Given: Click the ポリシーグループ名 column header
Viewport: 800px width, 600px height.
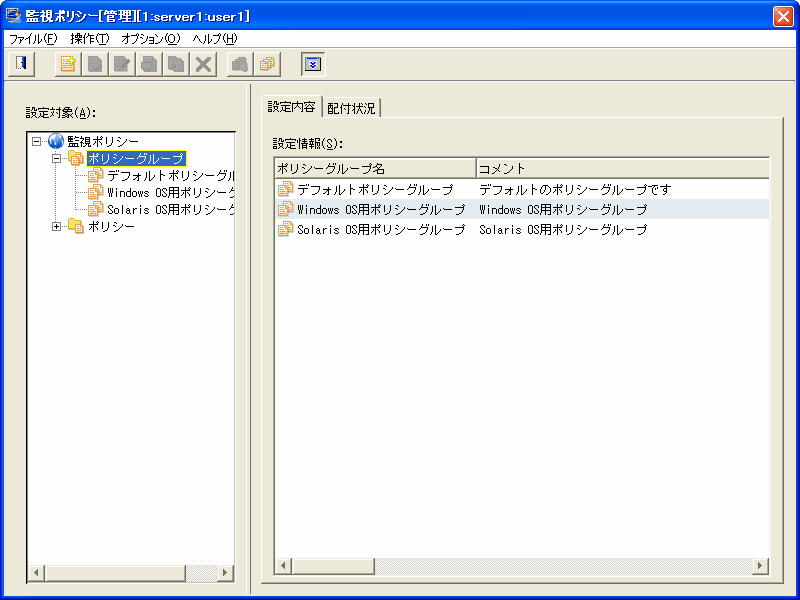Looking at the screenshot, I should pos(375,168).
